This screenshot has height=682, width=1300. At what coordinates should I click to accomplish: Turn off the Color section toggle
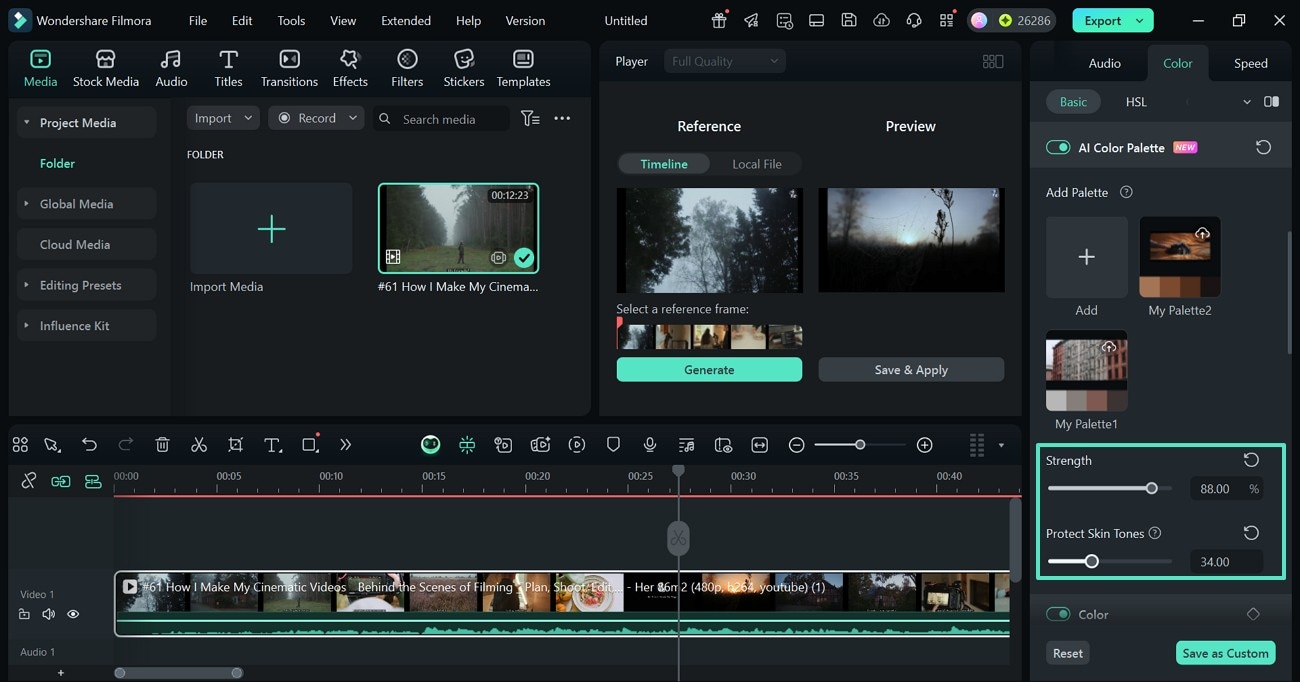(x=1057, y=614)
